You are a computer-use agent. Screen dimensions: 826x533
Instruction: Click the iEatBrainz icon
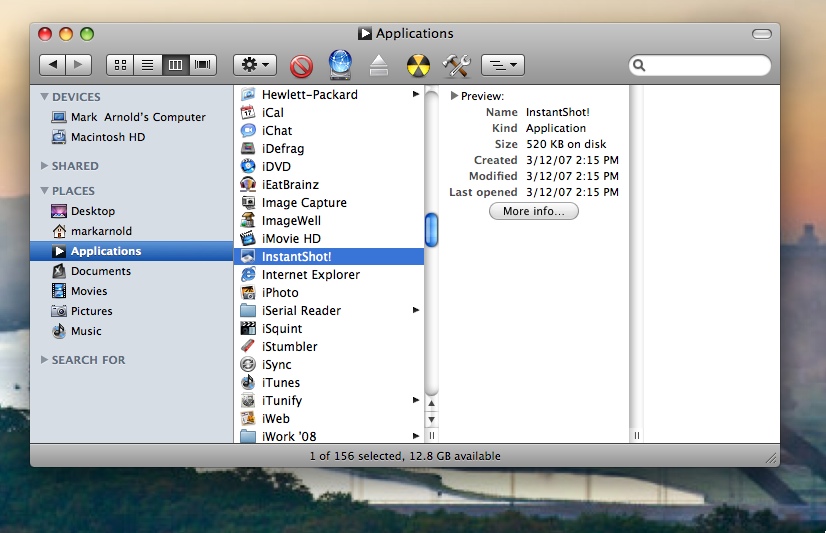(x=248, y=184)
